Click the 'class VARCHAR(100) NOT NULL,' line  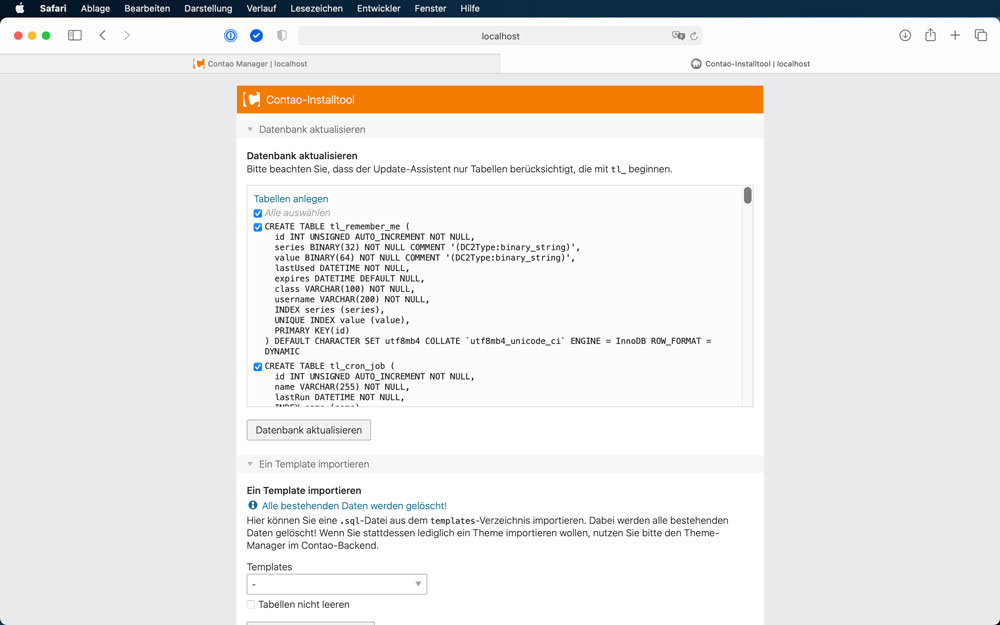[x=344, y=289]
